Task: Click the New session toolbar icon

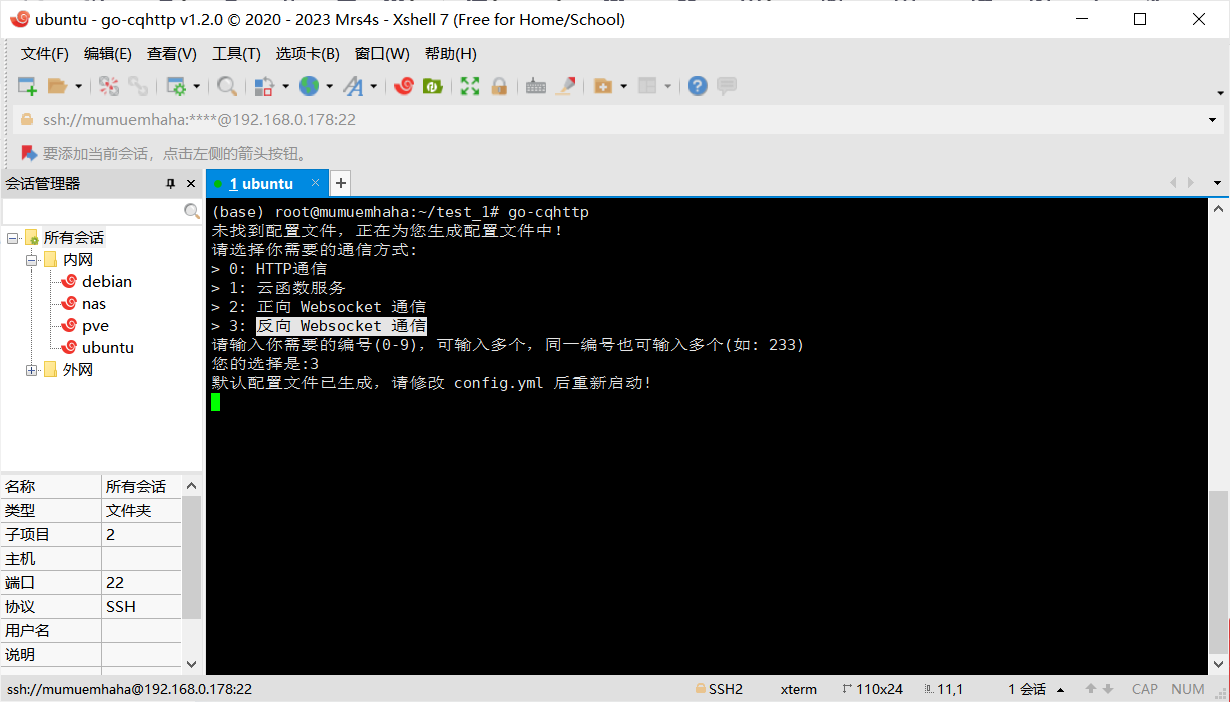Action: coord(27,86)
